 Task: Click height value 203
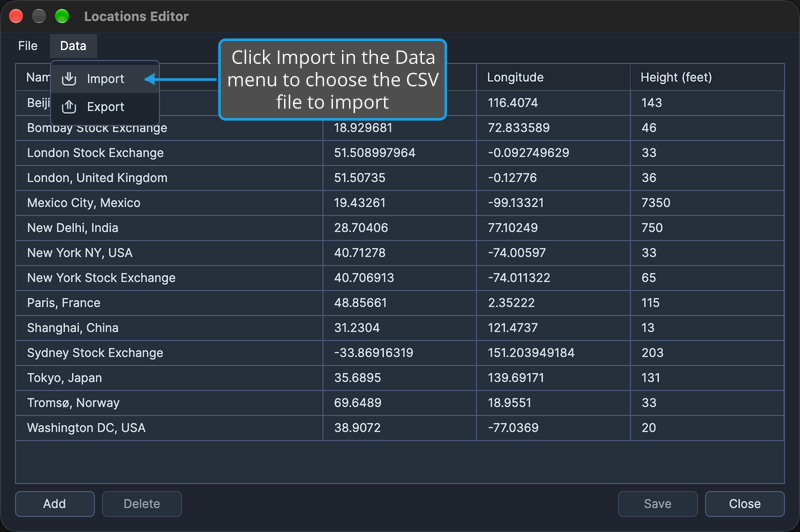tap(653, 353)
